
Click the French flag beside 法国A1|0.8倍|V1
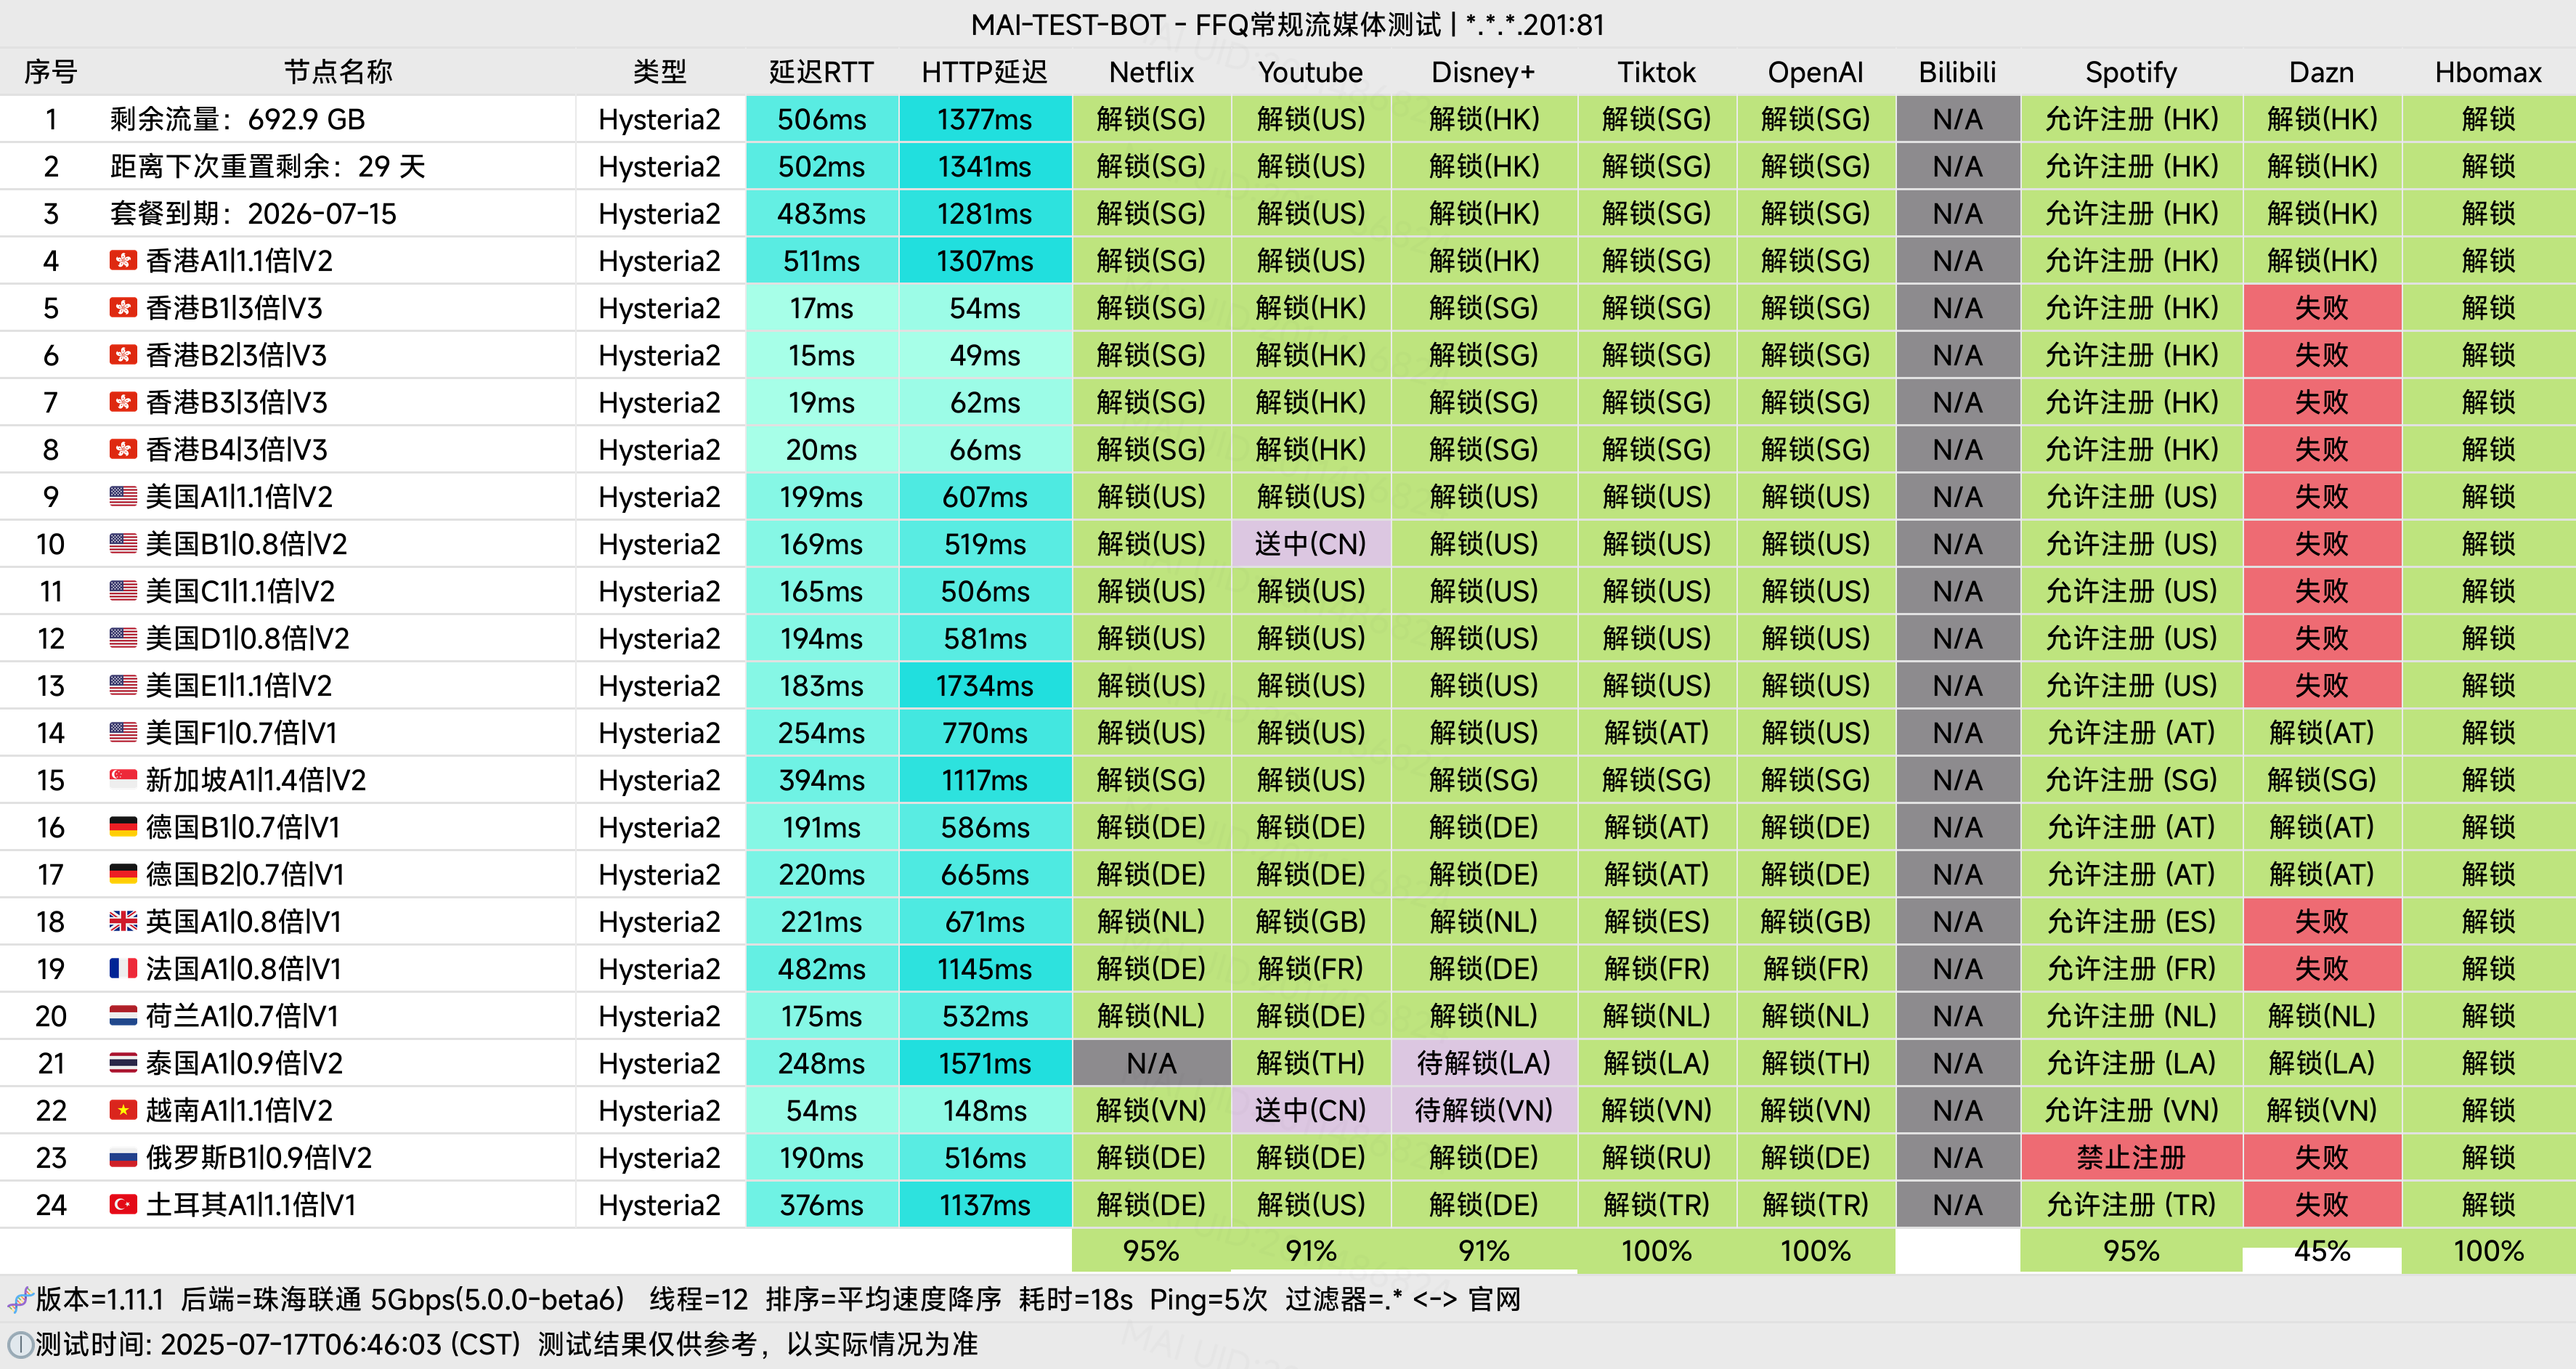(x=123, y=969)
